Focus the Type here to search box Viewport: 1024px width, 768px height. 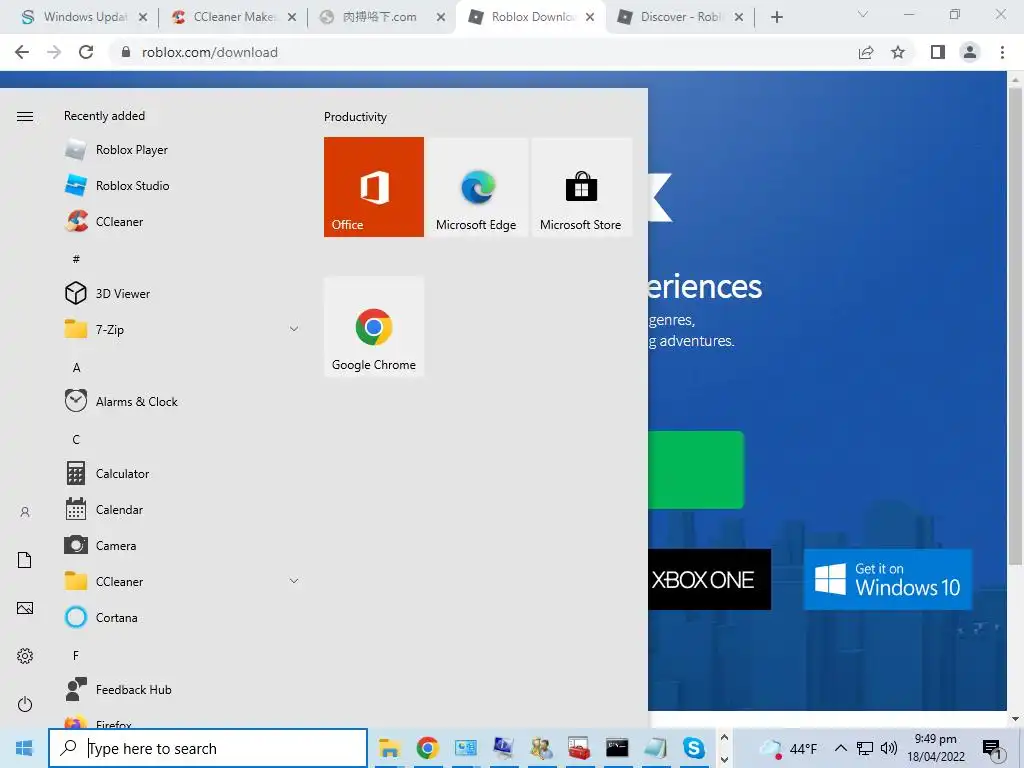tap(208, 748)
